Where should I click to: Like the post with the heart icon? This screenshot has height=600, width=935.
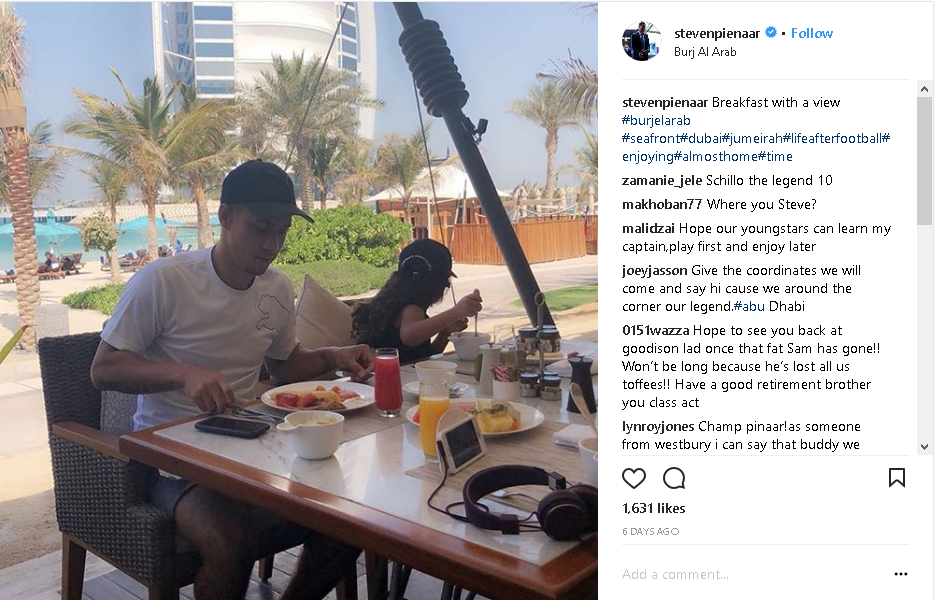point(634,478)
